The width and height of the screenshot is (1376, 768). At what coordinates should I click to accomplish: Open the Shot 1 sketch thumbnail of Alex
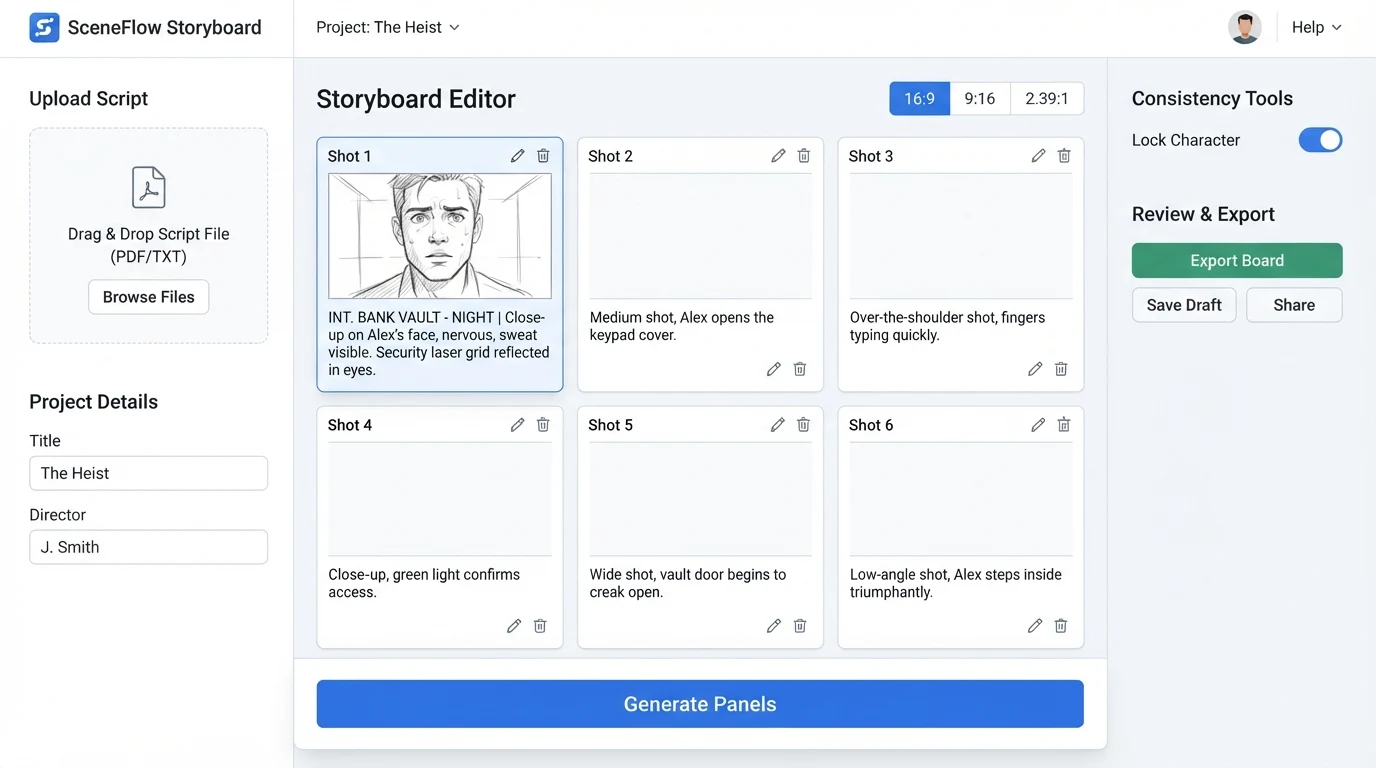[x=440, y=236]
